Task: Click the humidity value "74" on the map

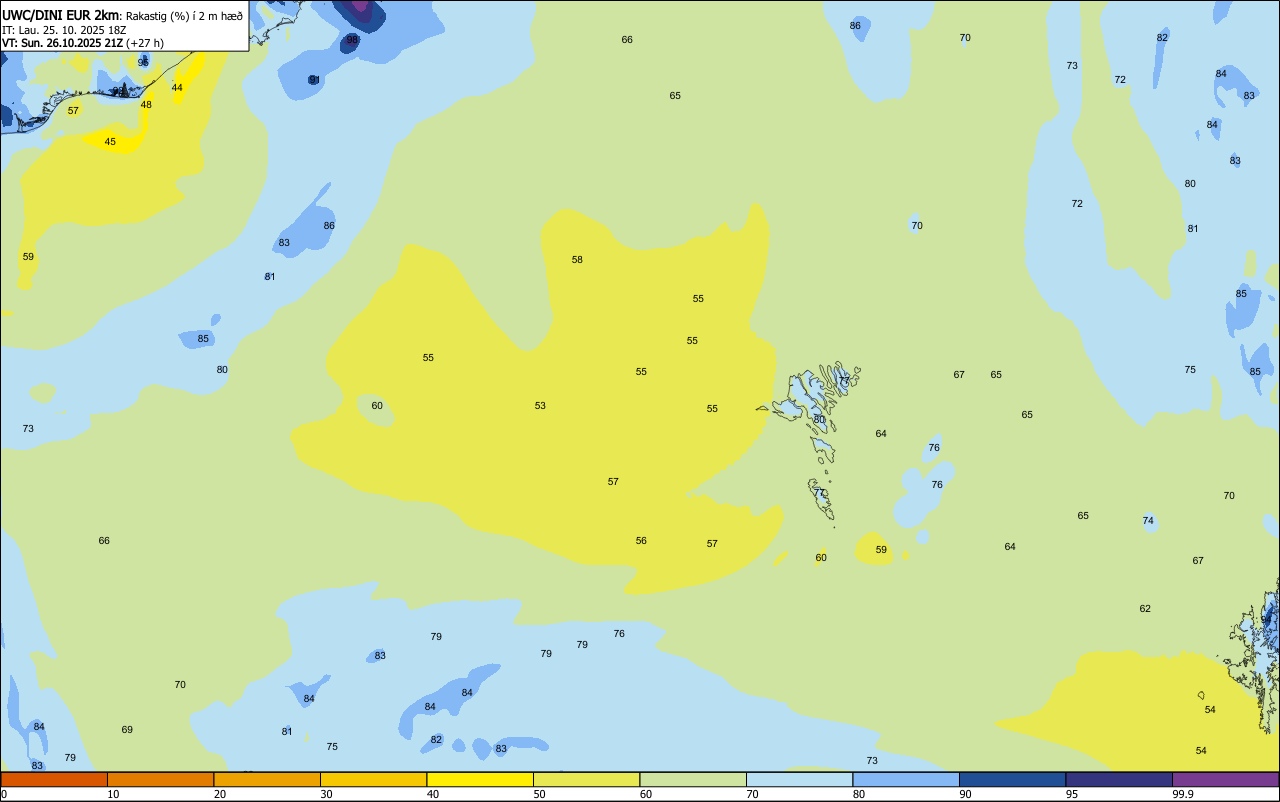Action: [1148, 521]
